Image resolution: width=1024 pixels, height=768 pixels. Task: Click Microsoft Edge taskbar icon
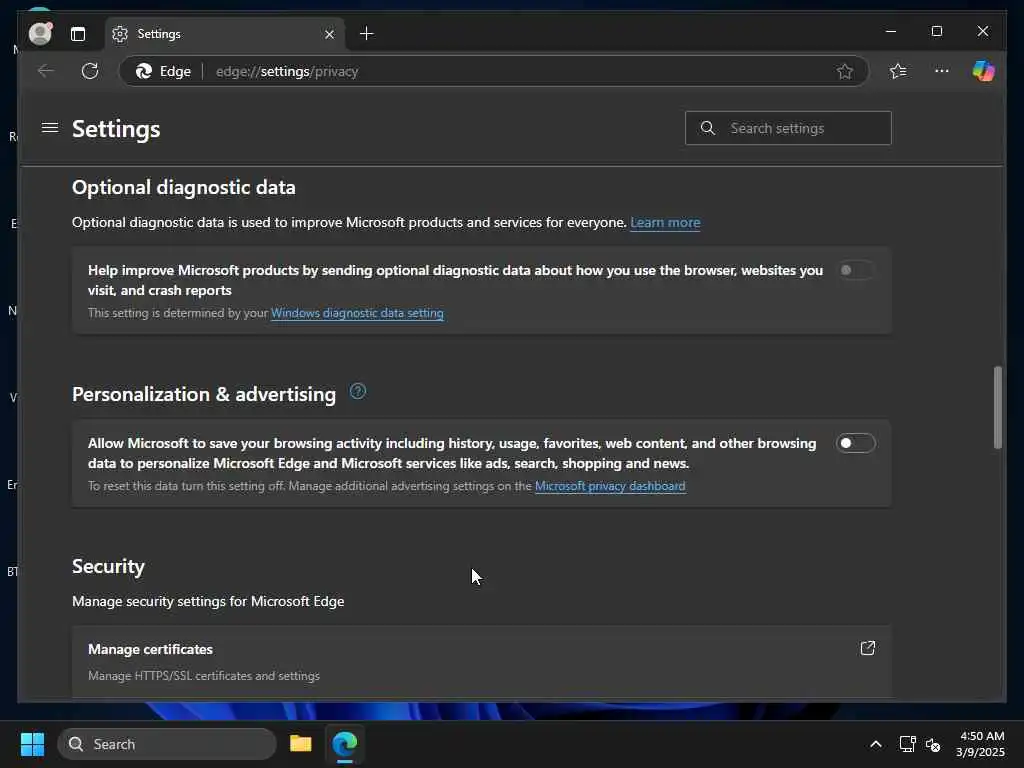(x=345, y=744)
